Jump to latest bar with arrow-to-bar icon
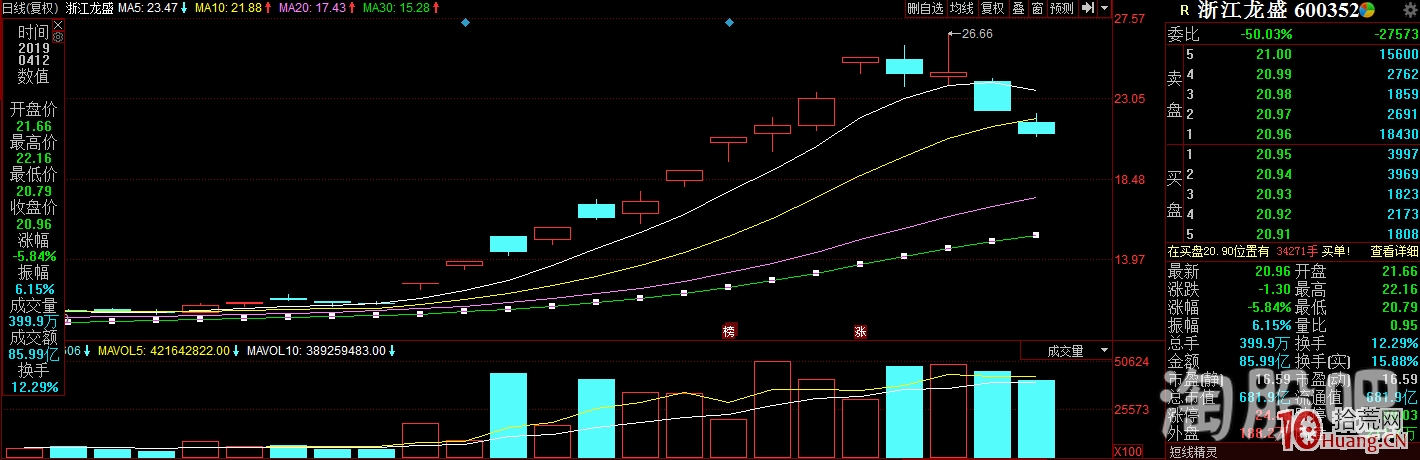 point(1087,8)
